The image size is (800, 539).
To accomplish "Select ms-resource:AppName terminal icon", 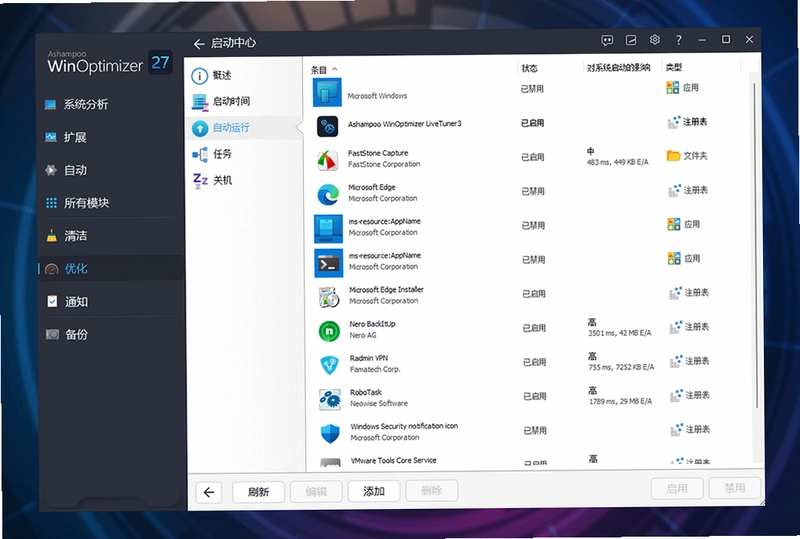I will [x=329, y=263].
